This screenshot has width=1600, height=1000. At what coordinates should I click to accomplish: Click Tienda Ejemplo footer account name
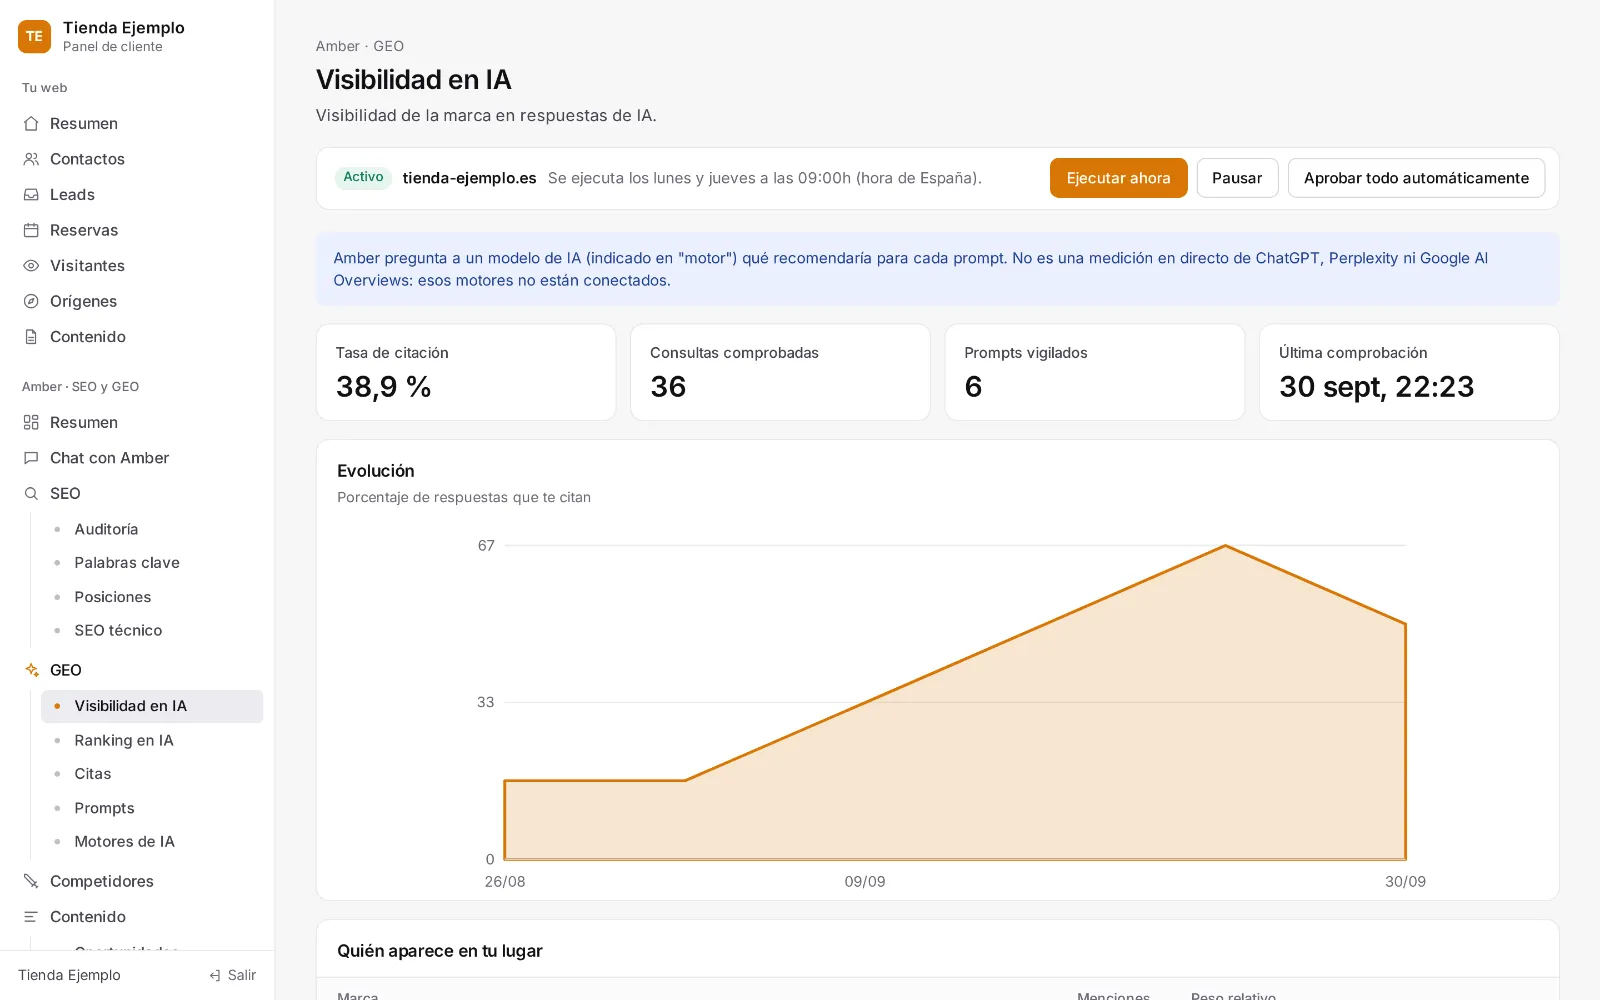point(69,975)
